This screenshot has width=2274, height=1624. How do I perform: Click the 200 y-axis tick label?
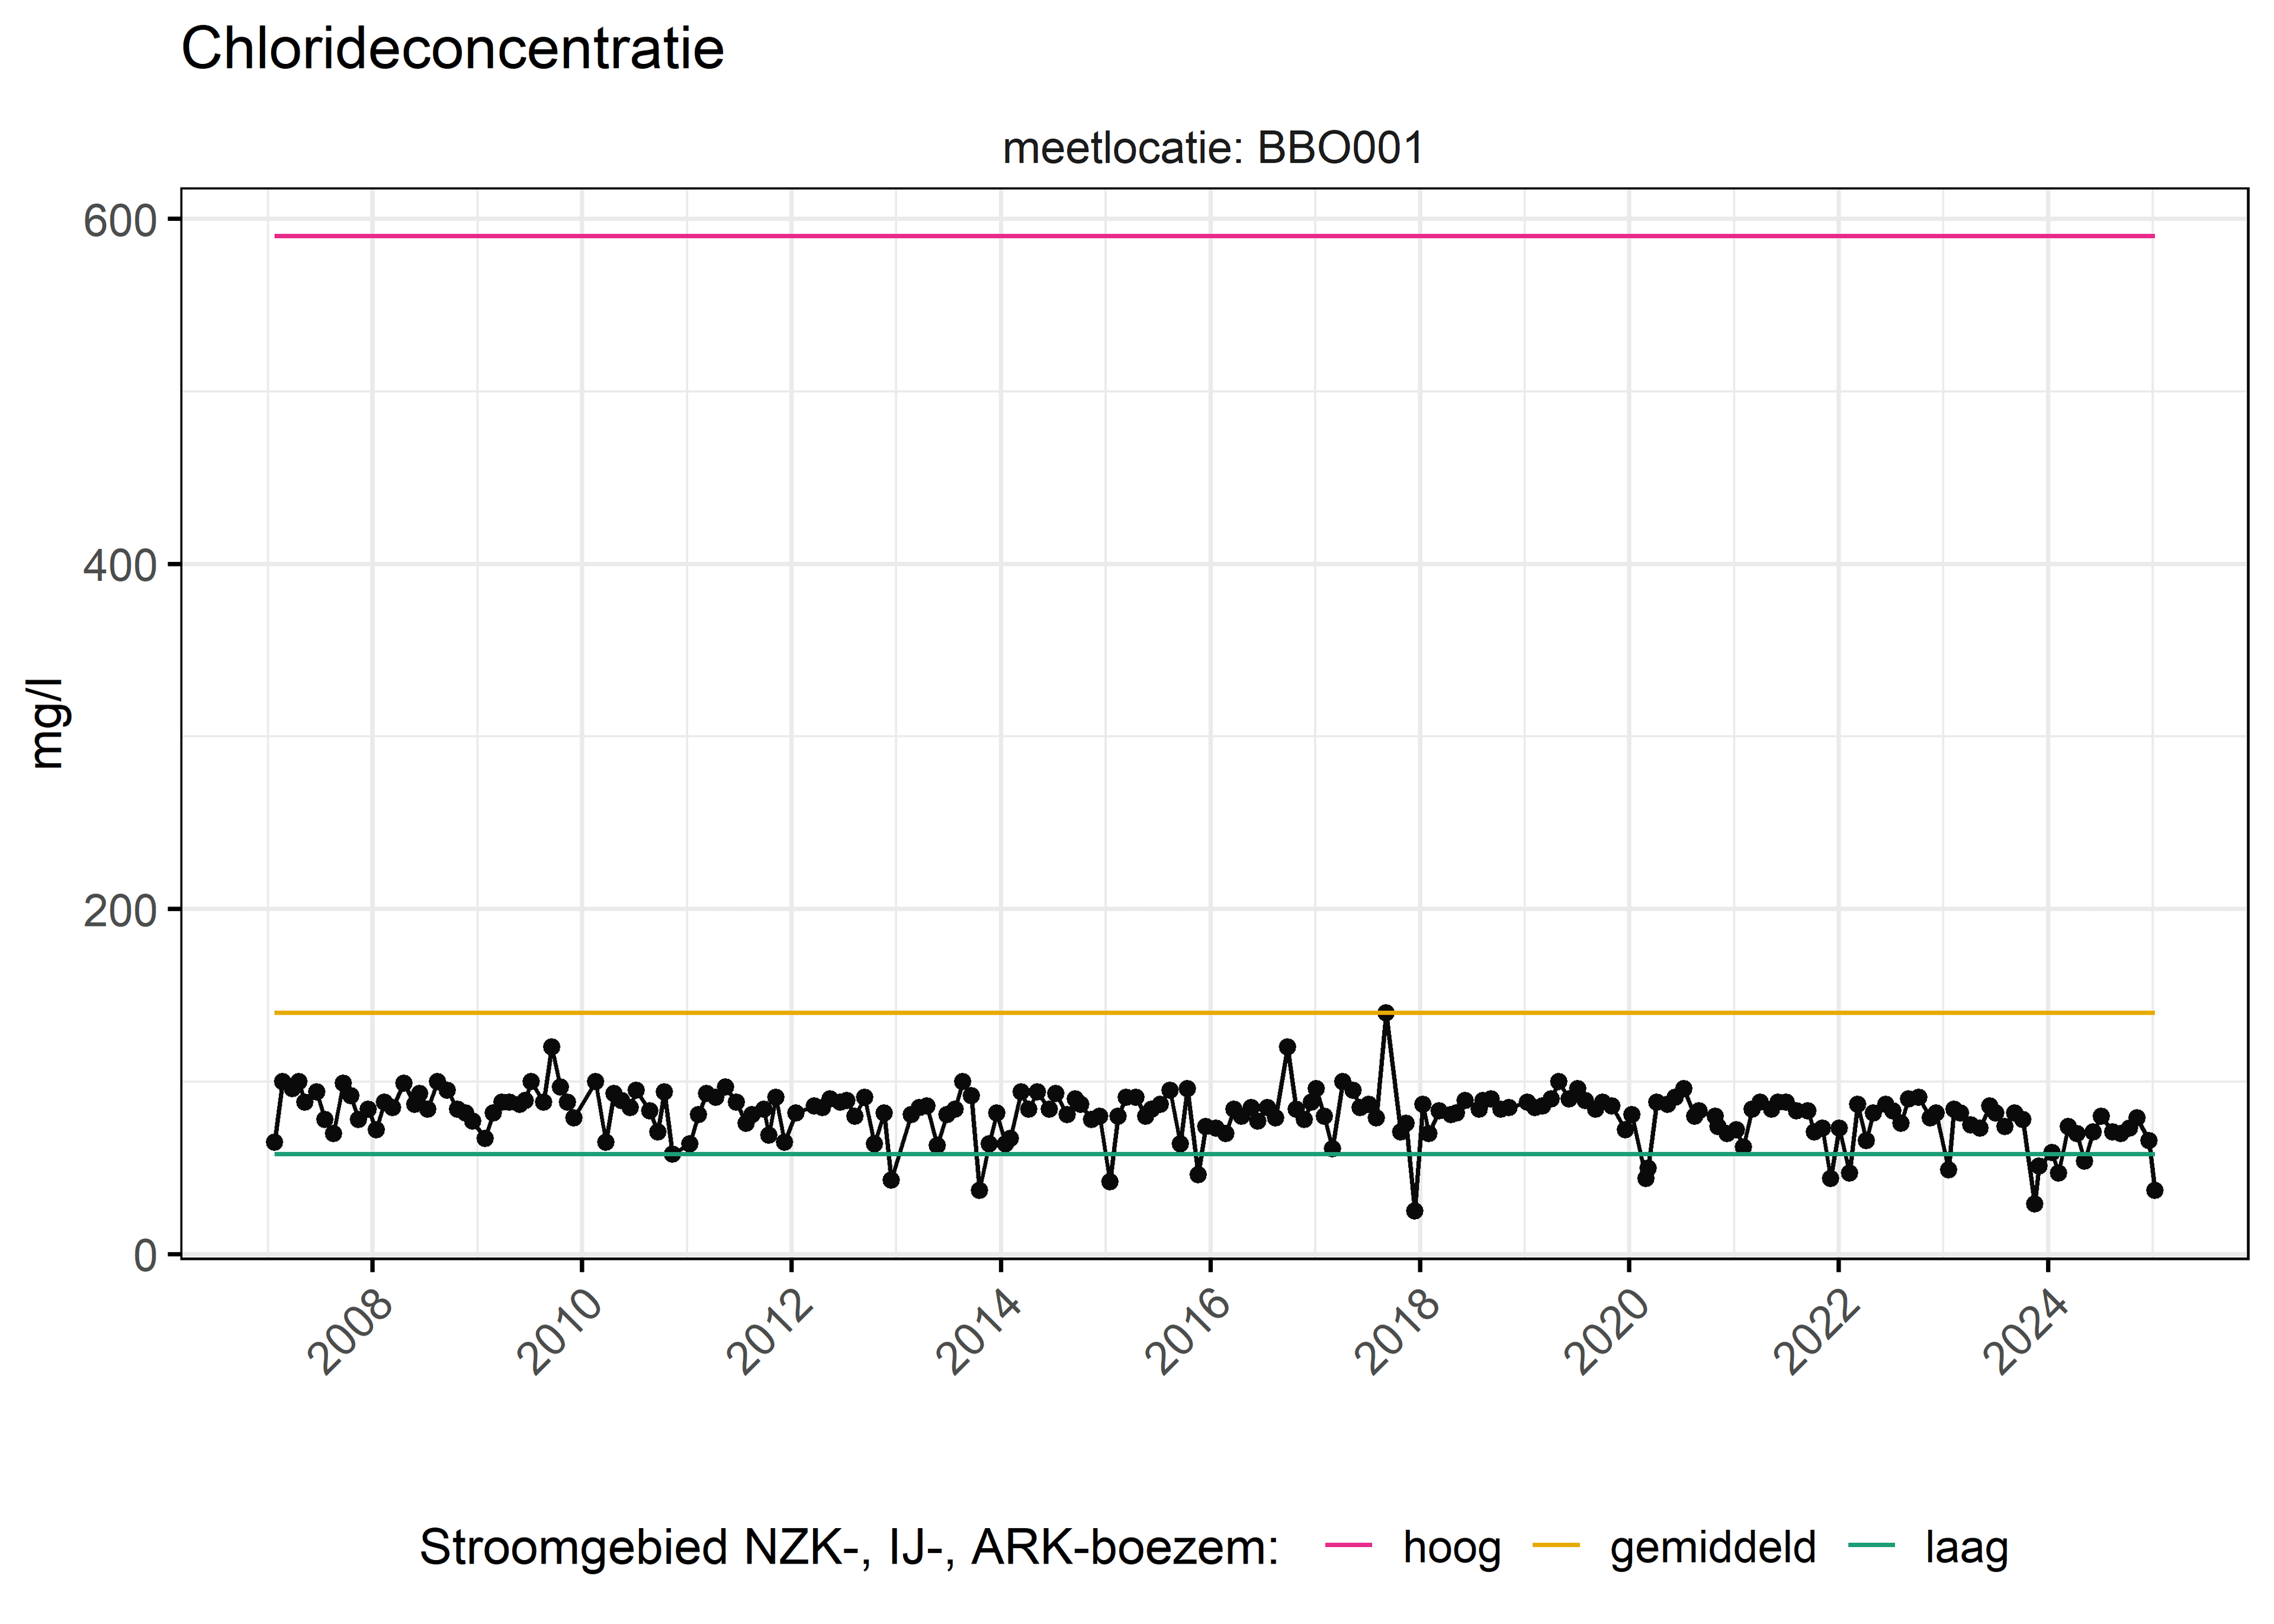(121, 910)
